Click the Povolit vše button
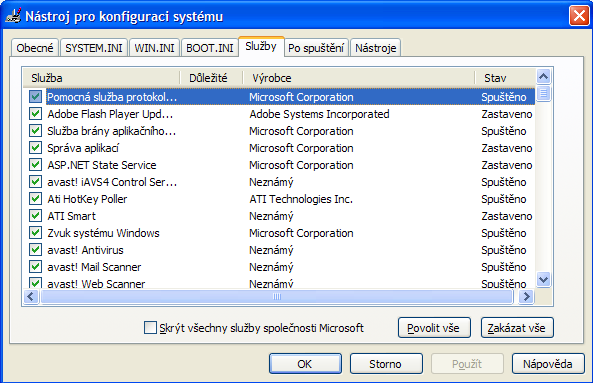Image resolution: width=593 pixels, height=383 pixels. [434, 328]
